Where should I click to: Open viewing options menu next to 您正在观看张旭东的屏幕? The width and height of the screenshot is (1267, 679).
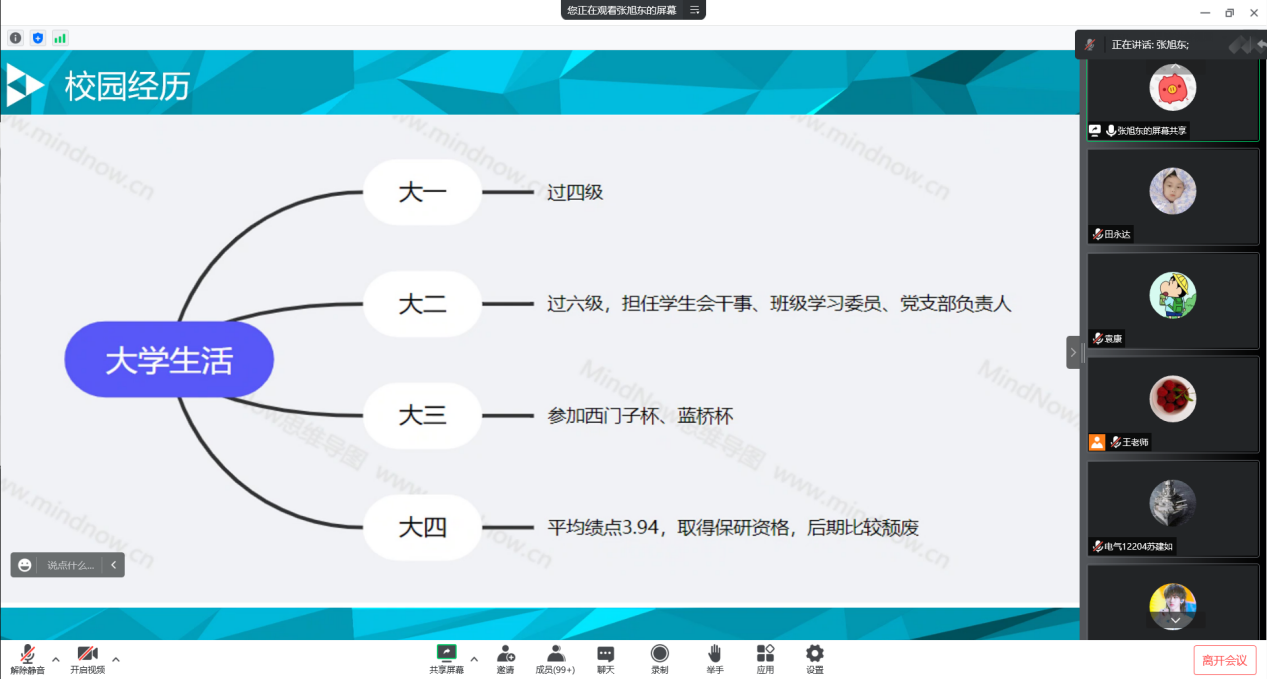pyautogui.click(x=694, y=10)
